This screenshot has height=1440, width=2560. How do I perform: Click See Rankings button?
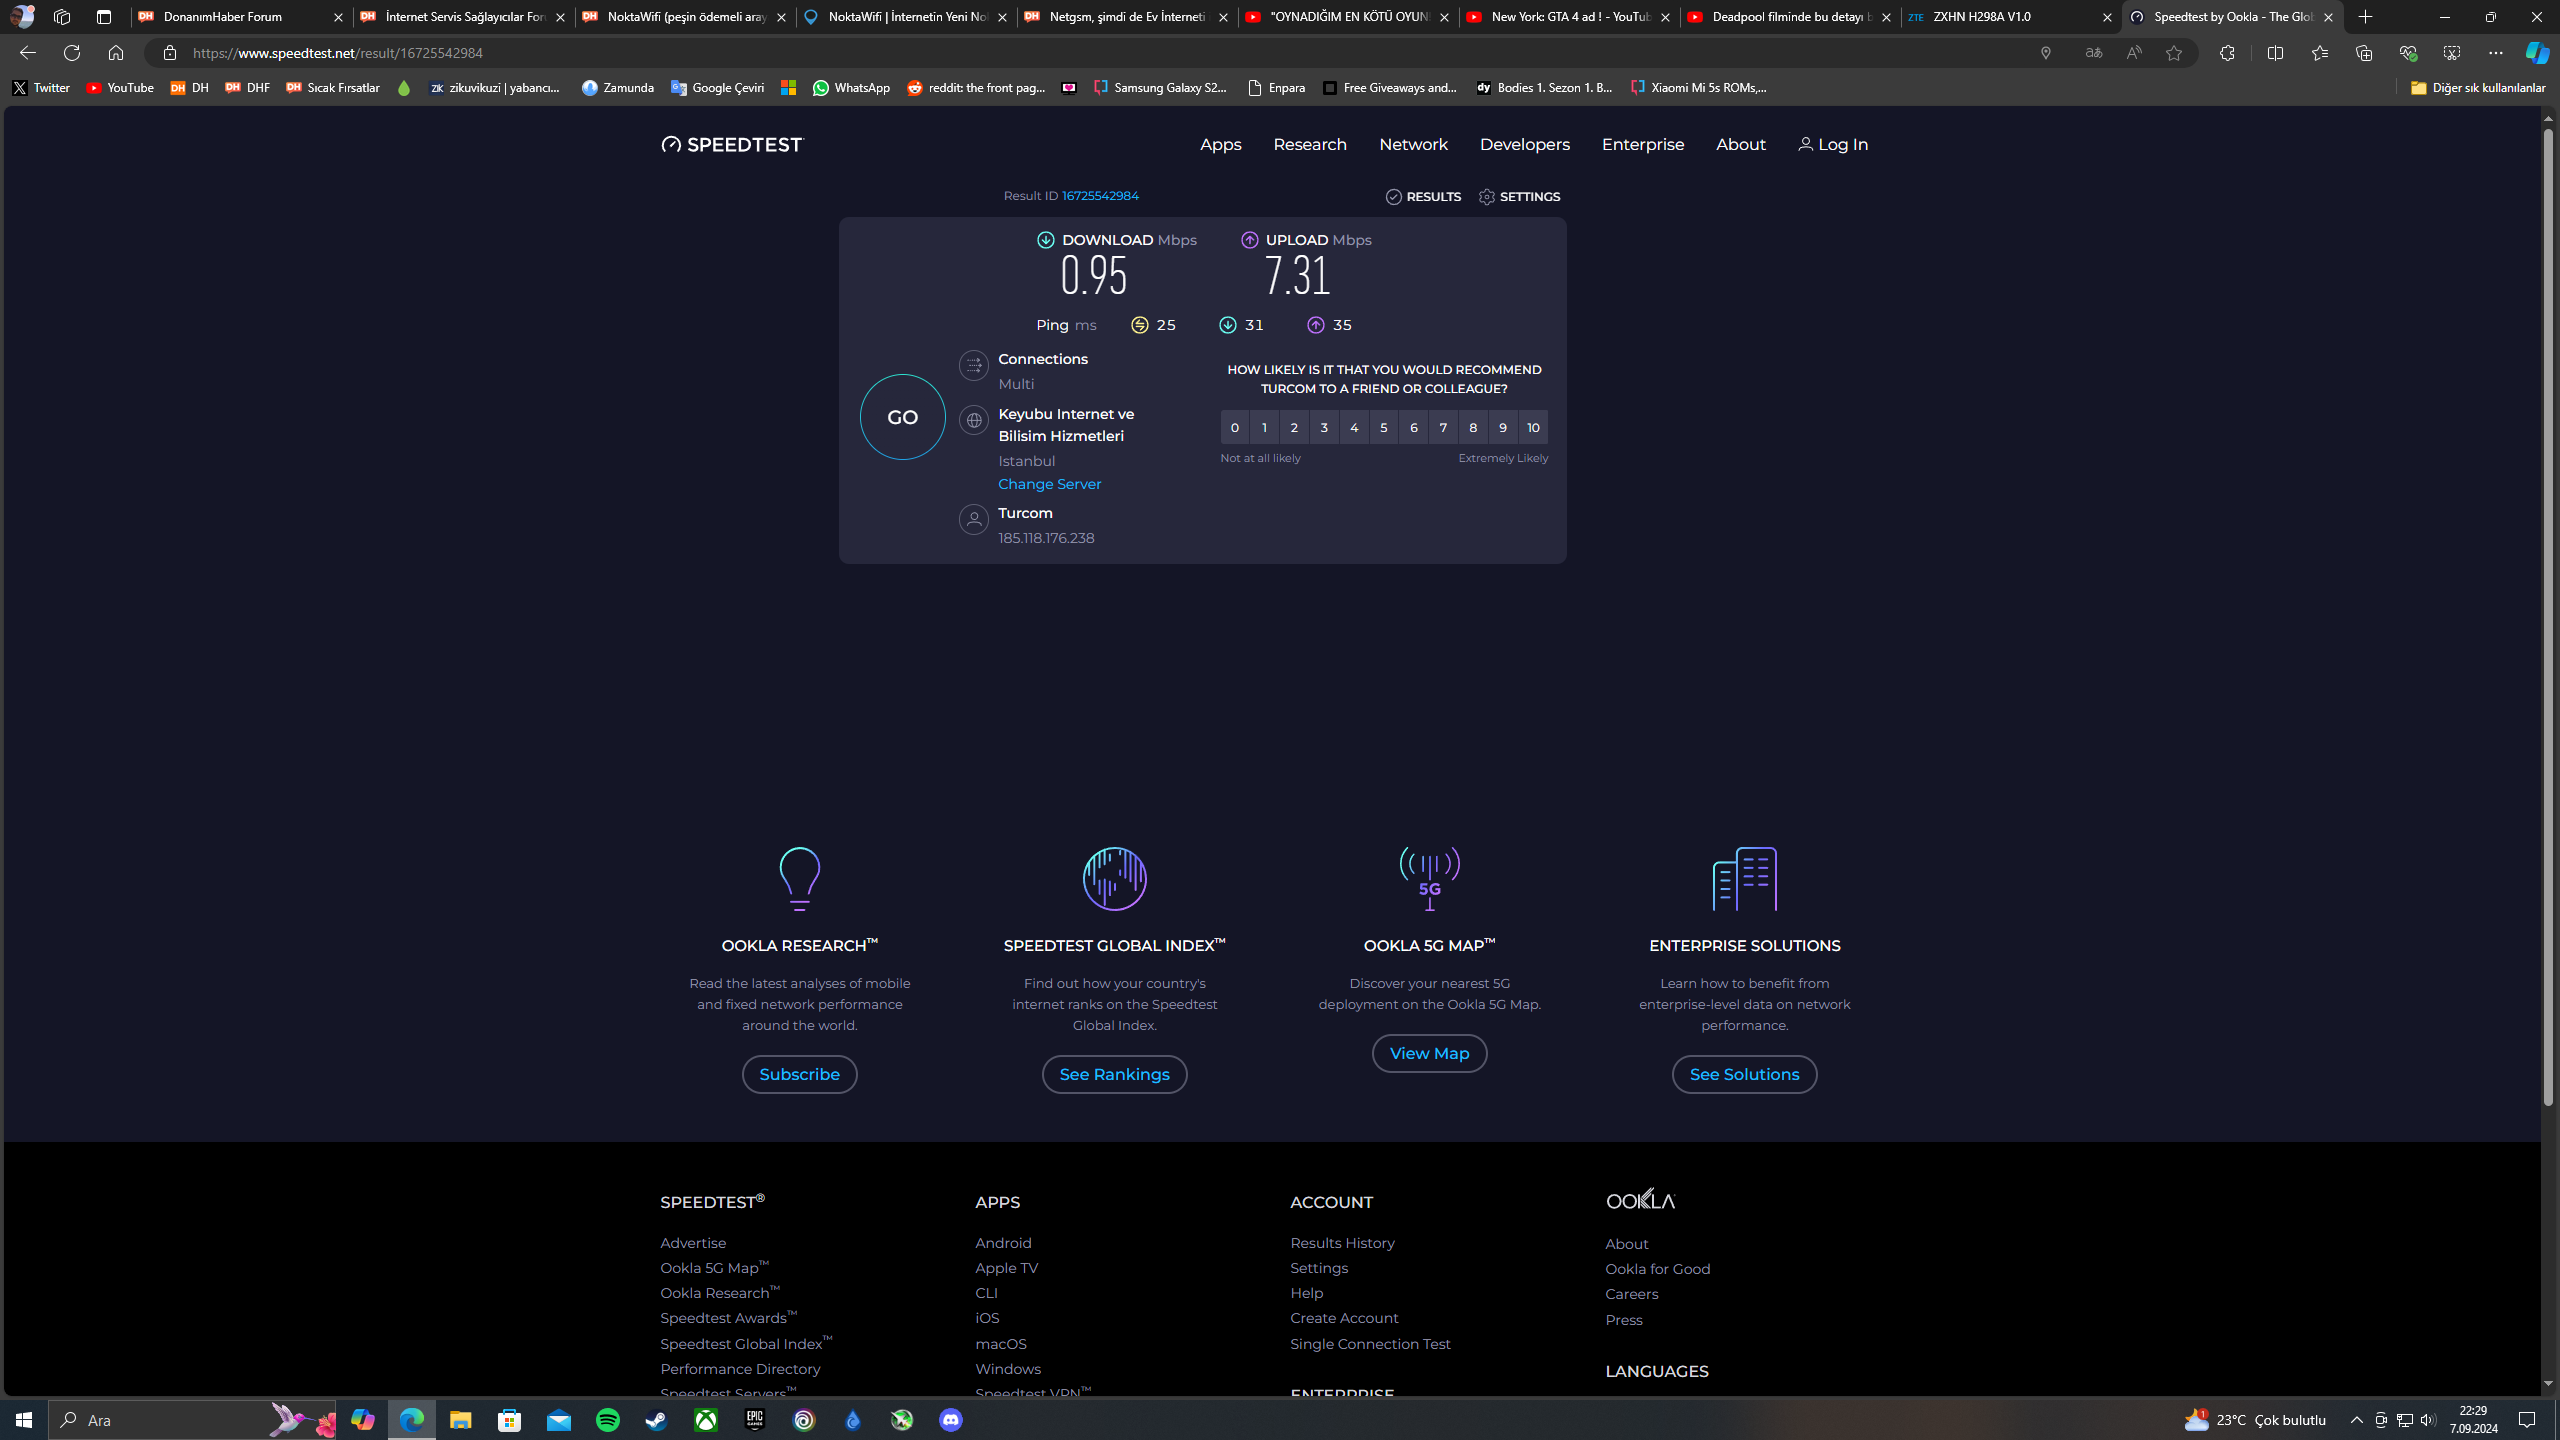[1114, 1074]
